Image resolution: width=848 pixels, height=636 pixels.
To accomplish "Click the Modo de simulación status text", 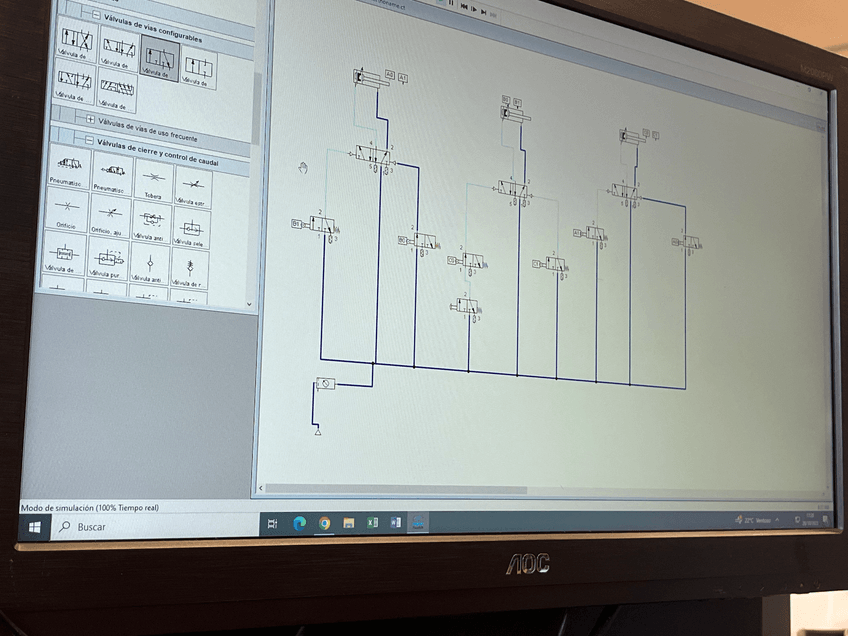I will click(90, 507).
